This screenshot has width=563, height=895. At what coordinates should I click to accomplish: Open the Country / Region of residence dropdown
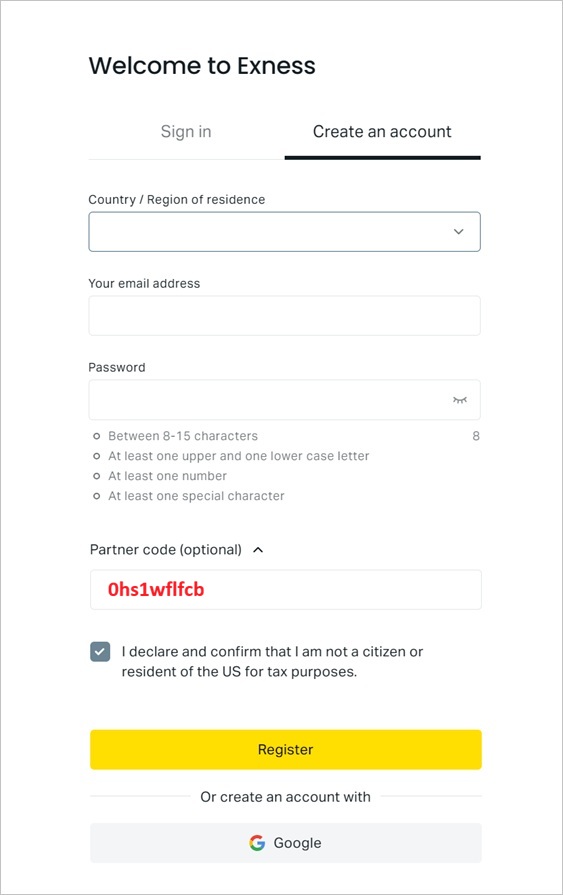pos(284,232)
